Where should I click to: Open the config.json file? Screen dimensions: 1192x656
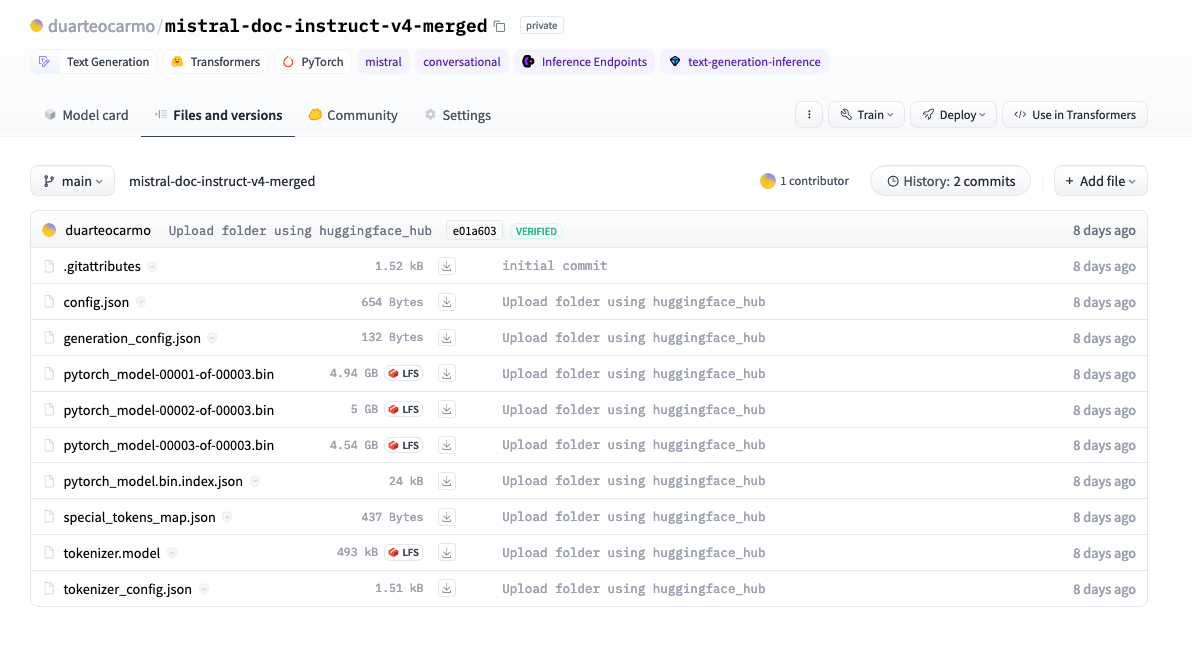[x=96, y=302]
